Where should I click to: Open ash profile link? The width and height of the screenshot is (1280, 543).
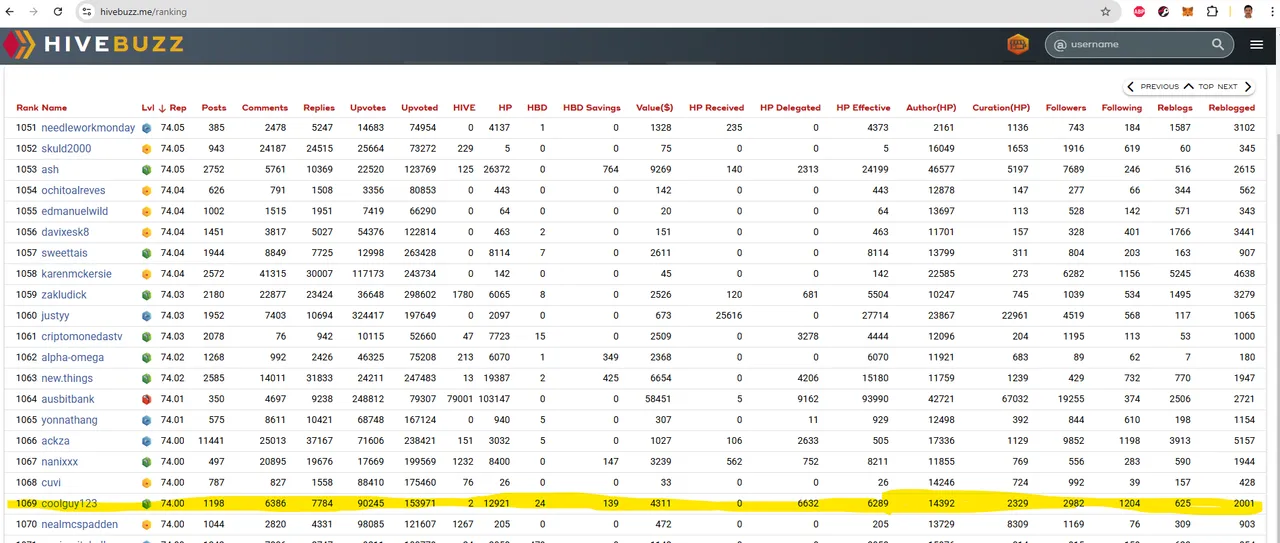click(50, 170)
